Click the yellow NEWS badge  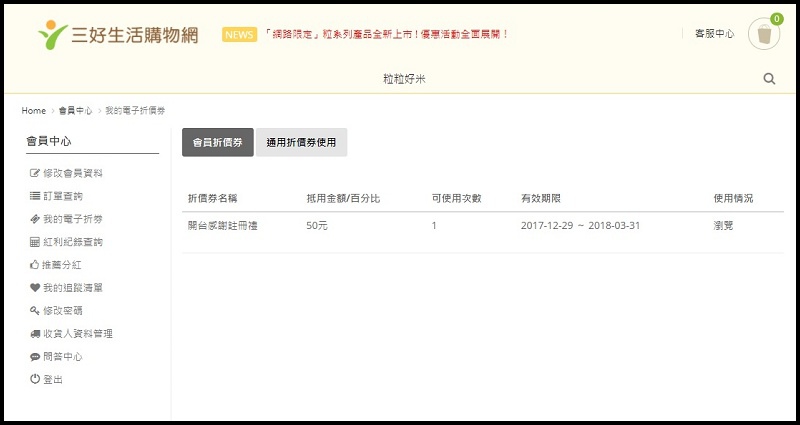[x=239, y=34]
